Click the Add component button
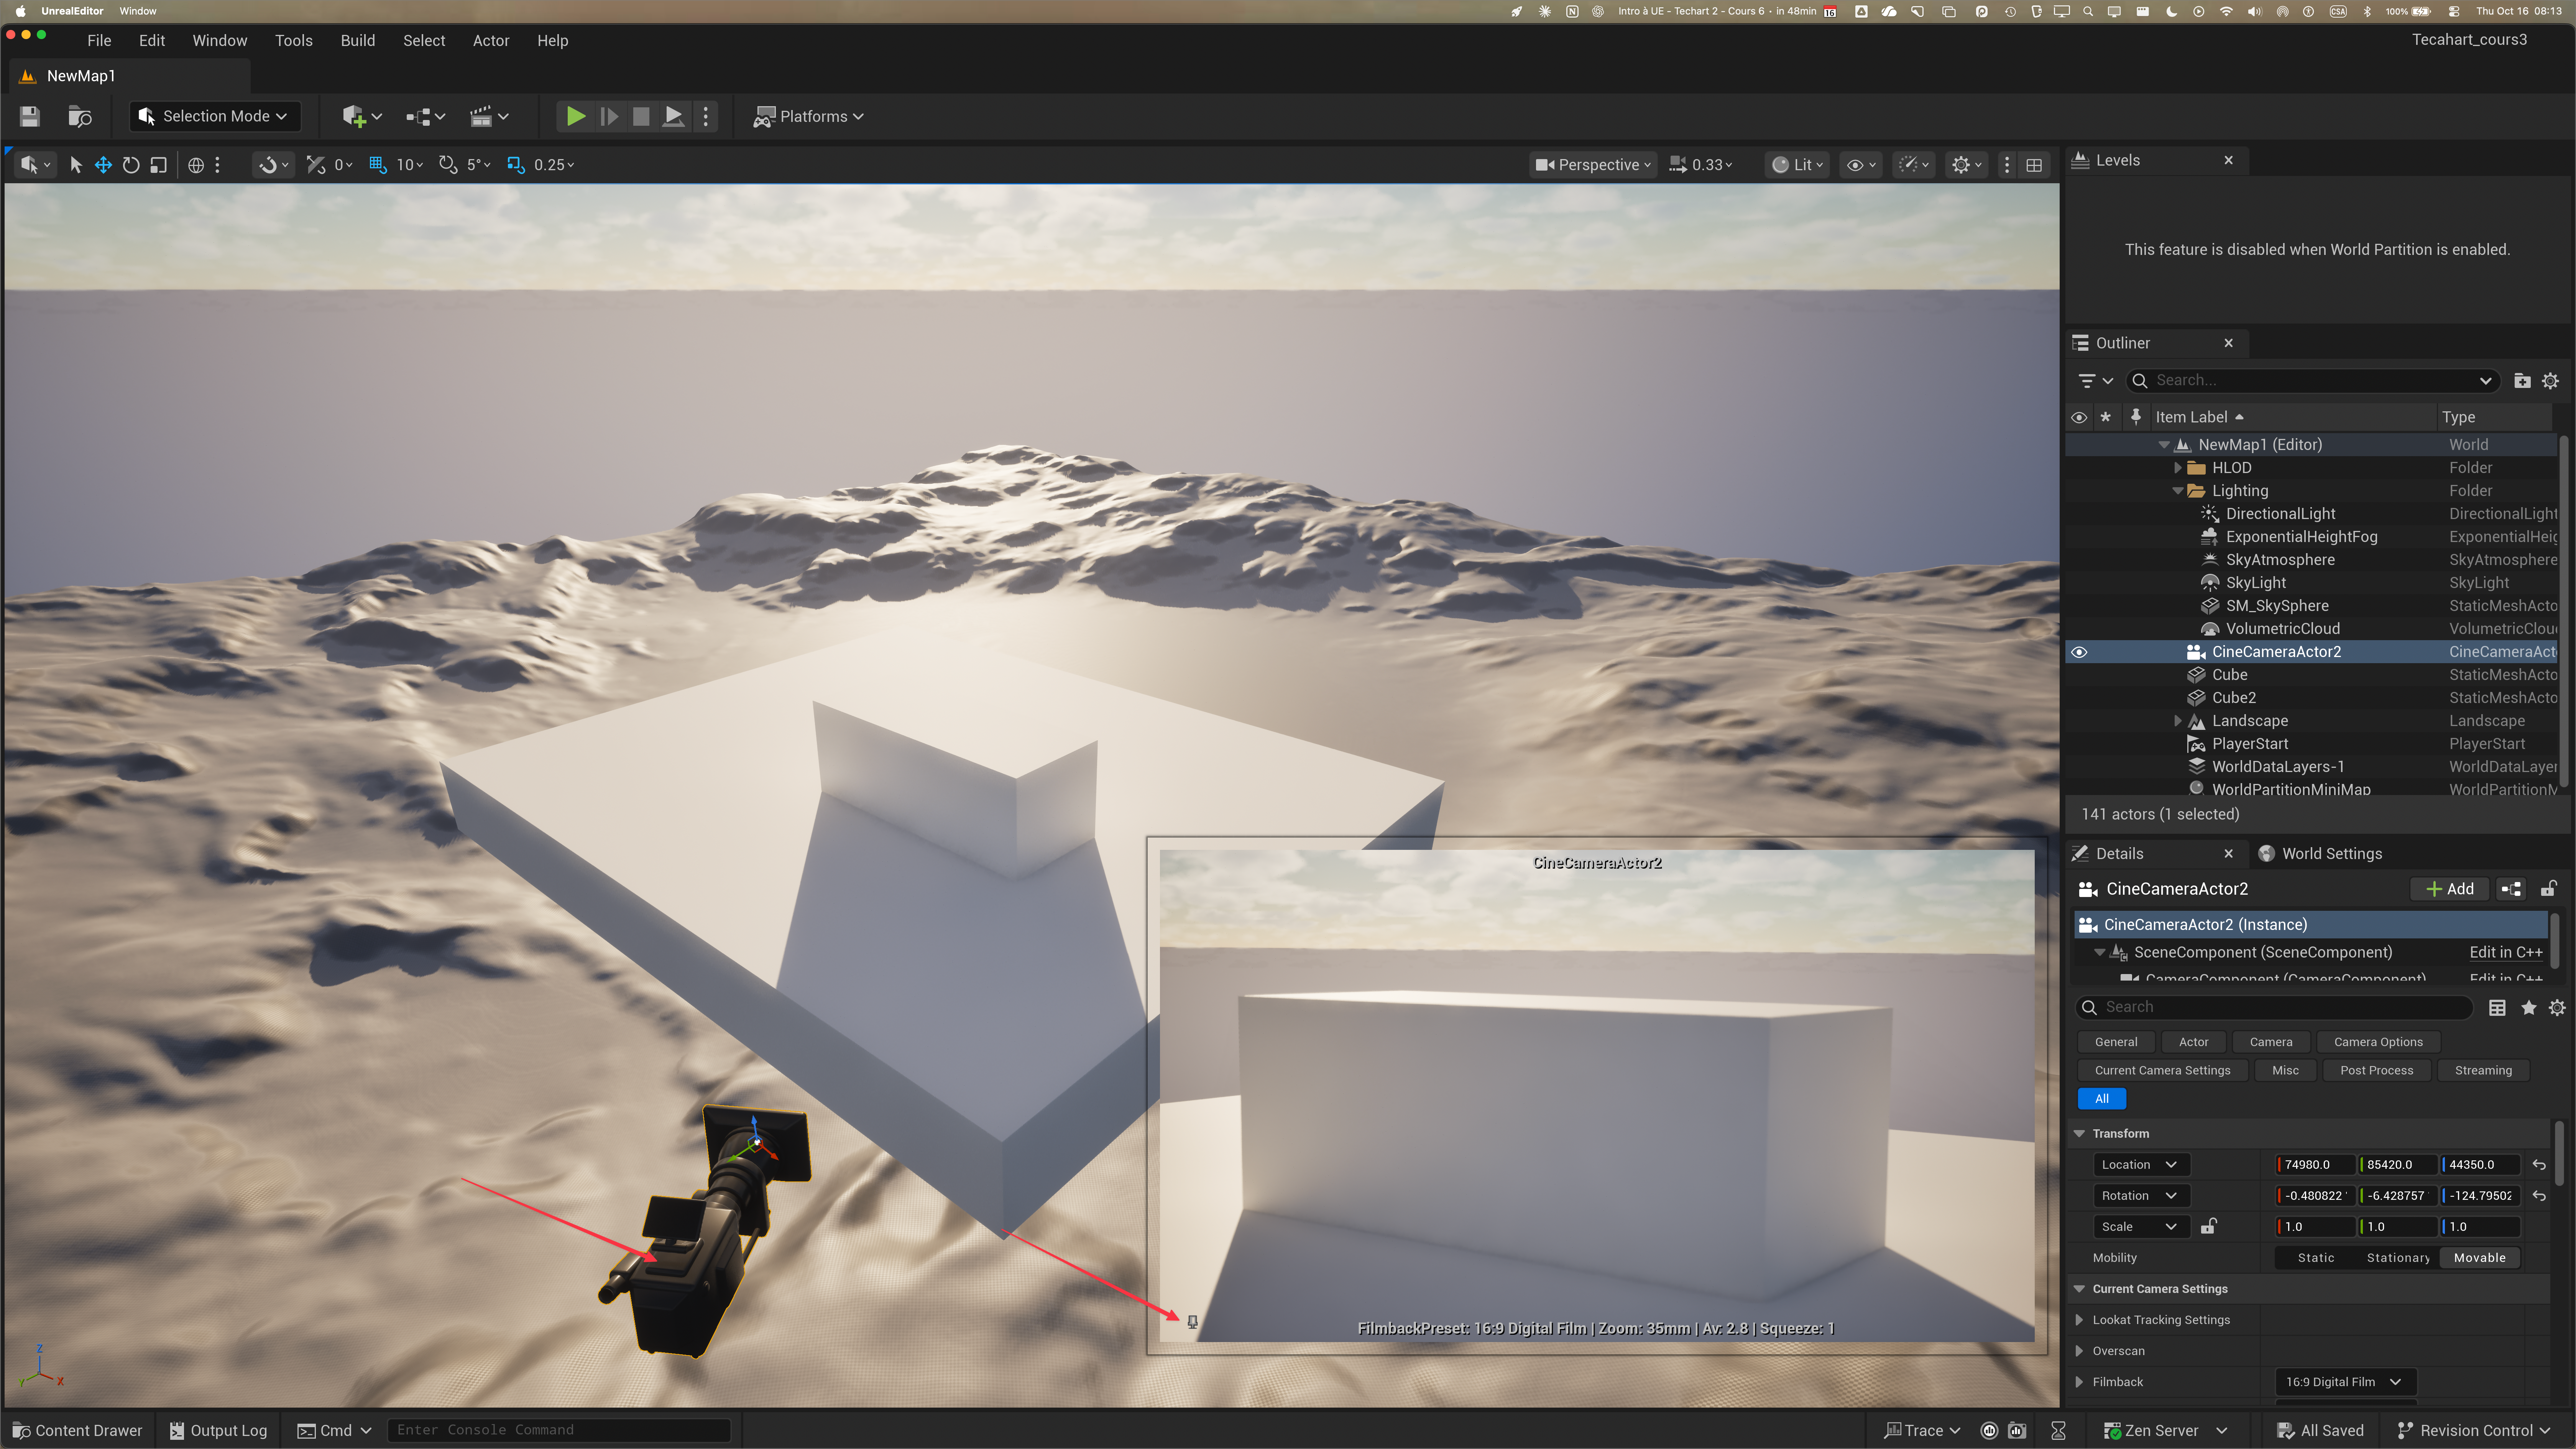The width and height of the screenshot is (2576, 1449). [x=2450, y=889]
